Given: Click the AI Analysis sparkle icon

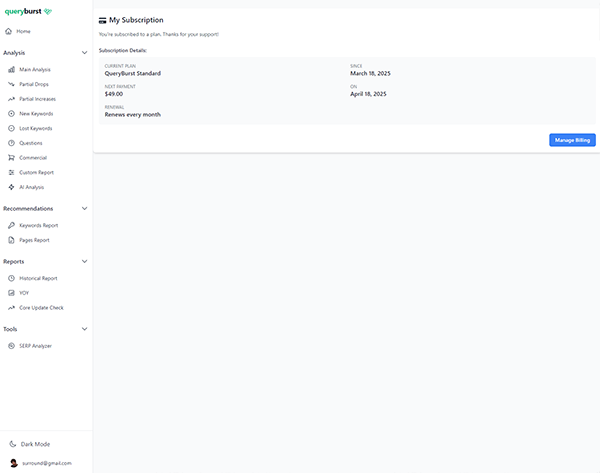Looking at the screenshot, I should click(x=11, y=187).
